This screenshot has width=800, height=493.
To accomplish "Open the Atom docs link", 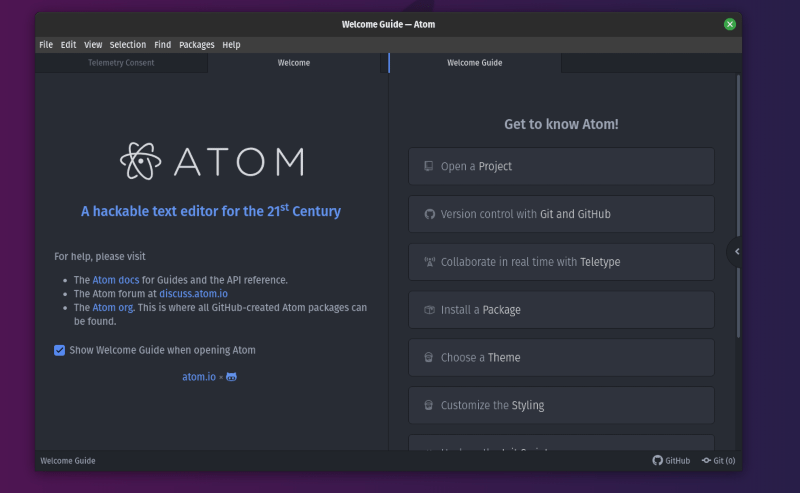I will [115, 280].
